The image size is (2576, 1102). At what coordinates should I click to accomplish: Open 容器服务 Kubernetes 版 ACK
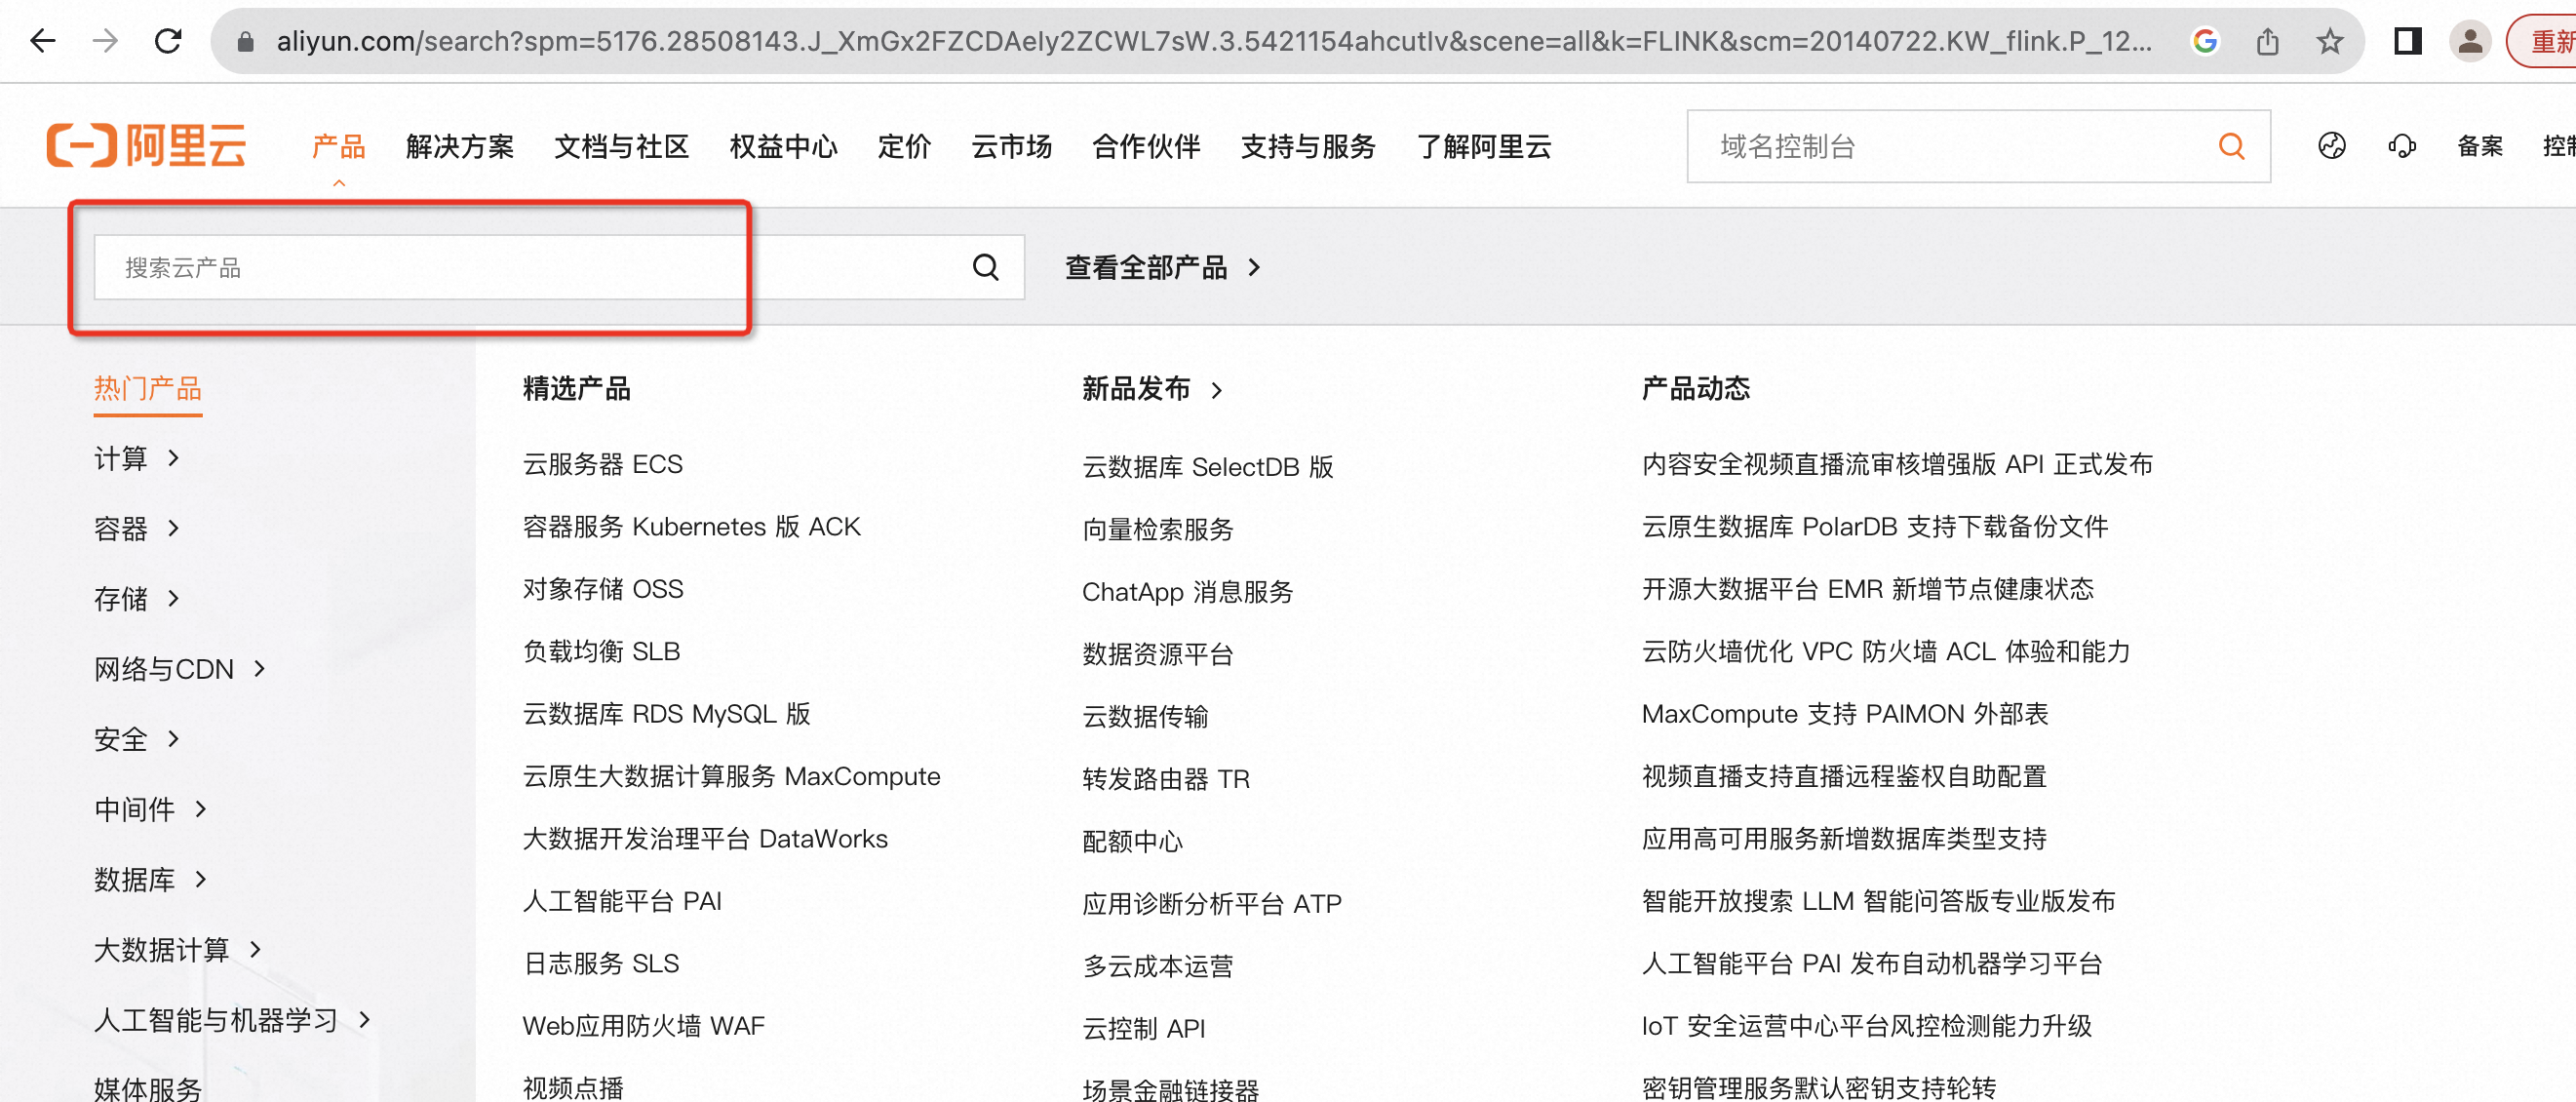(x=691, y=526)
